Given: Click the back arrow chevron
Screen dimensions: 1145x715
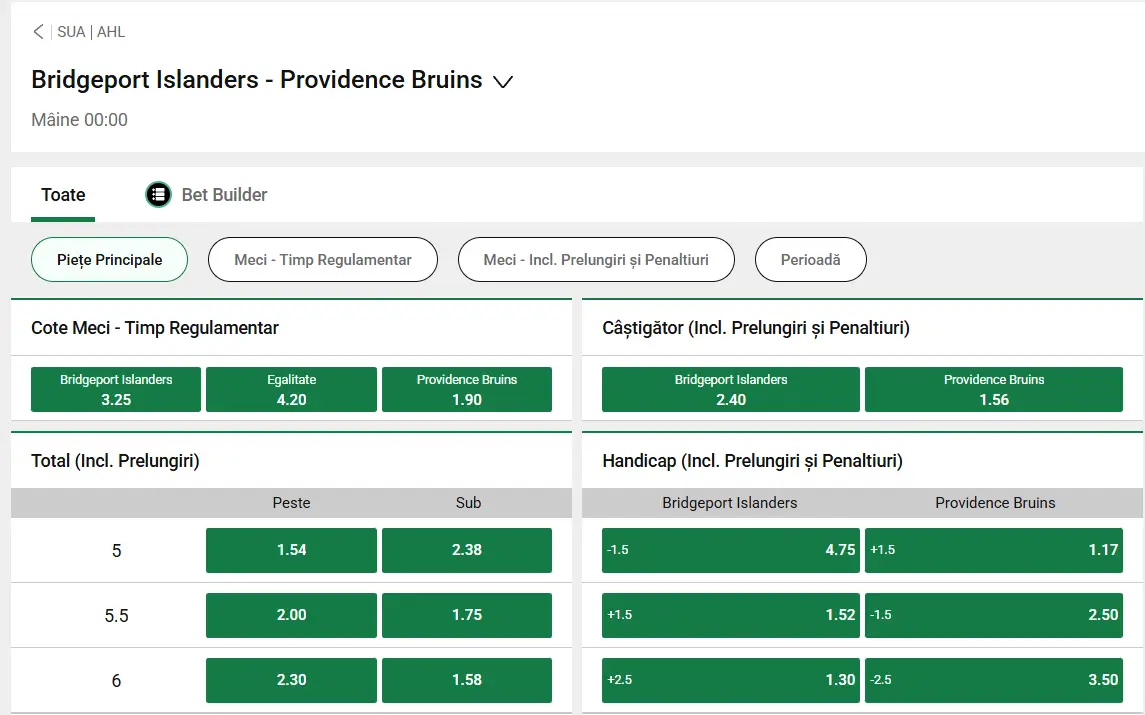Looking at the screenshot, I should pos(37,31).
